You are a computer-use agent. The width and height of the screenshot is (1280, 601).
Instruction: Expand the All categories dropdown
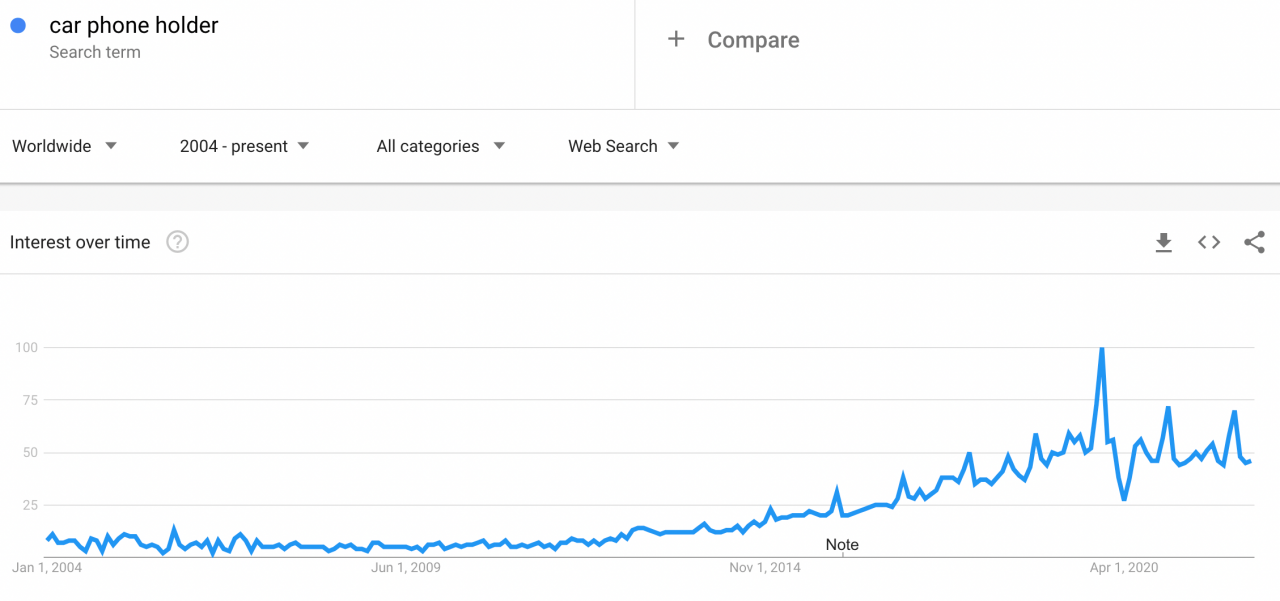click(441, 146)
